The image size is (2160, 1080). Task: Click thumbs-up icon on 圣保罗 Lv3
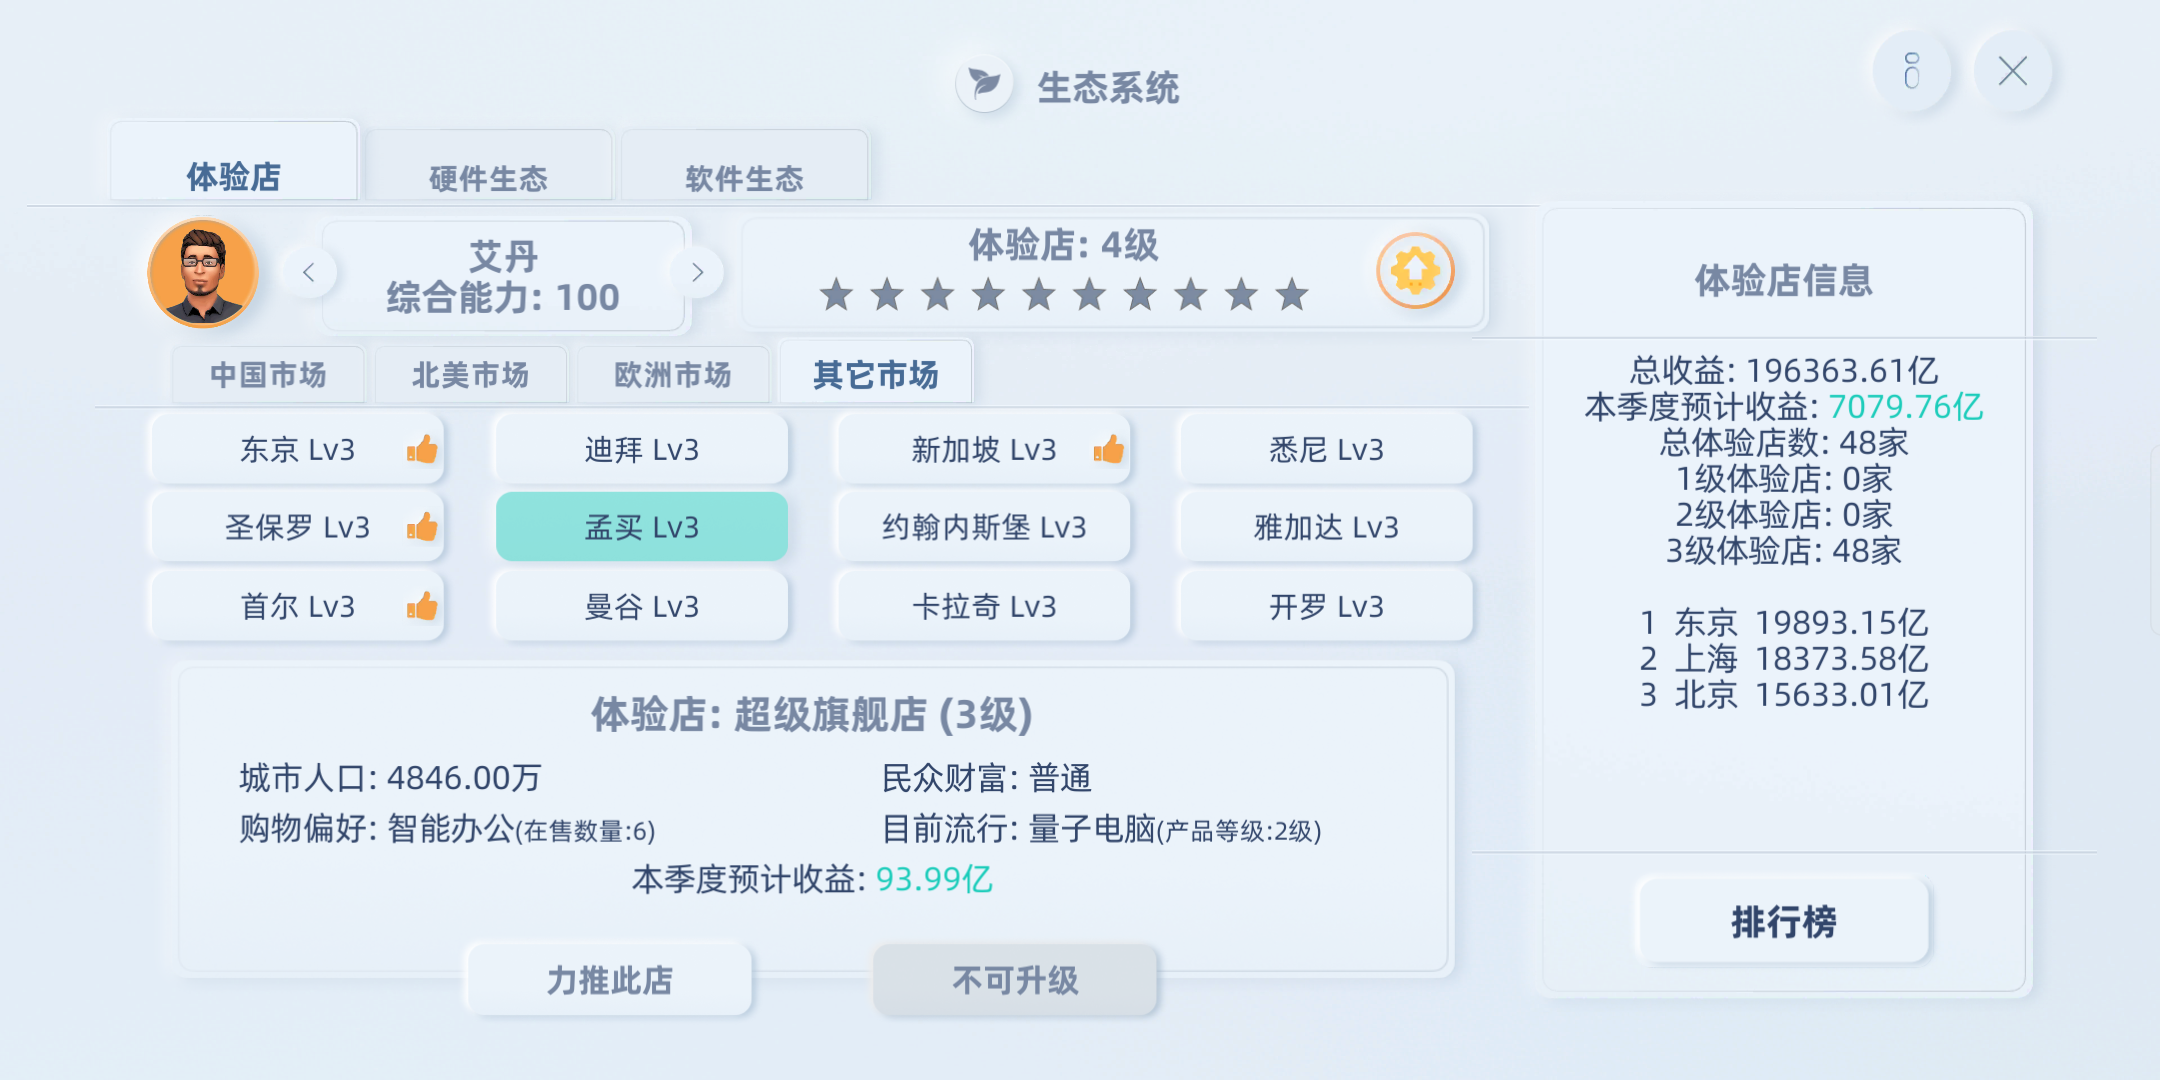coord(422,526)
